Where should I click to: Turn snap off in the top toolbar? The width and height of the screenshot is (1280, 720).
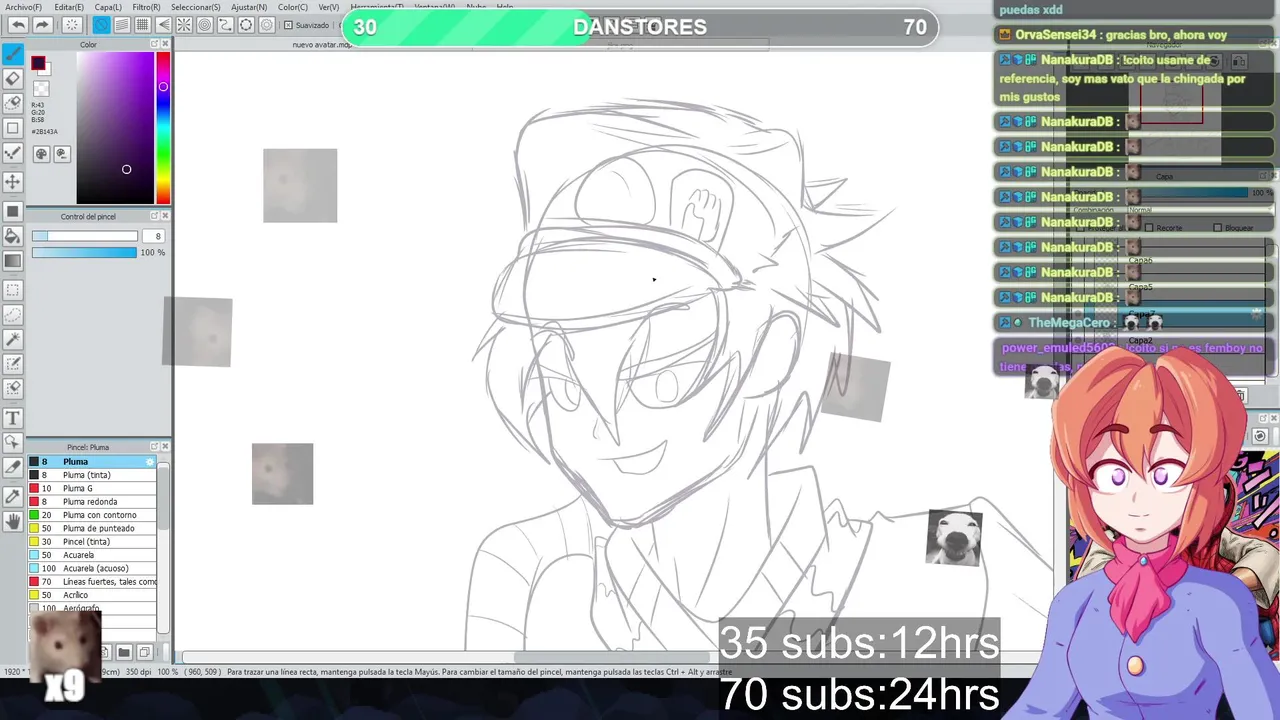tap(101, 25)
